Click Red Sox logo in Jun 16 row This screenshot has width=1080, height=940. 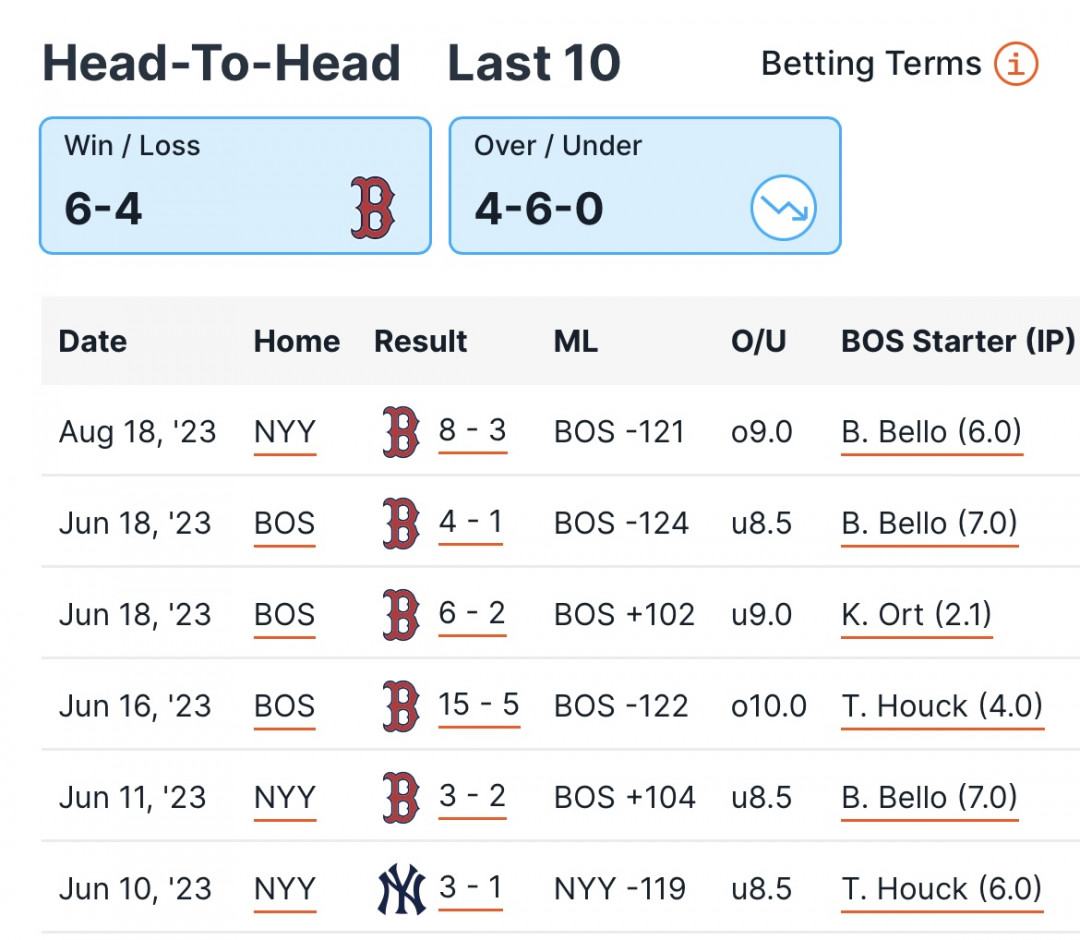point(401,706)
